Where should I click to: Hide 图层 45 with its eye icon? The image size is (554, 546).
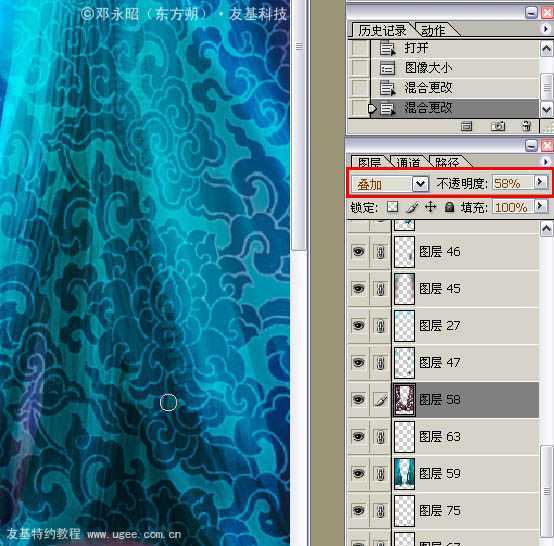click(x=358, y=289)
